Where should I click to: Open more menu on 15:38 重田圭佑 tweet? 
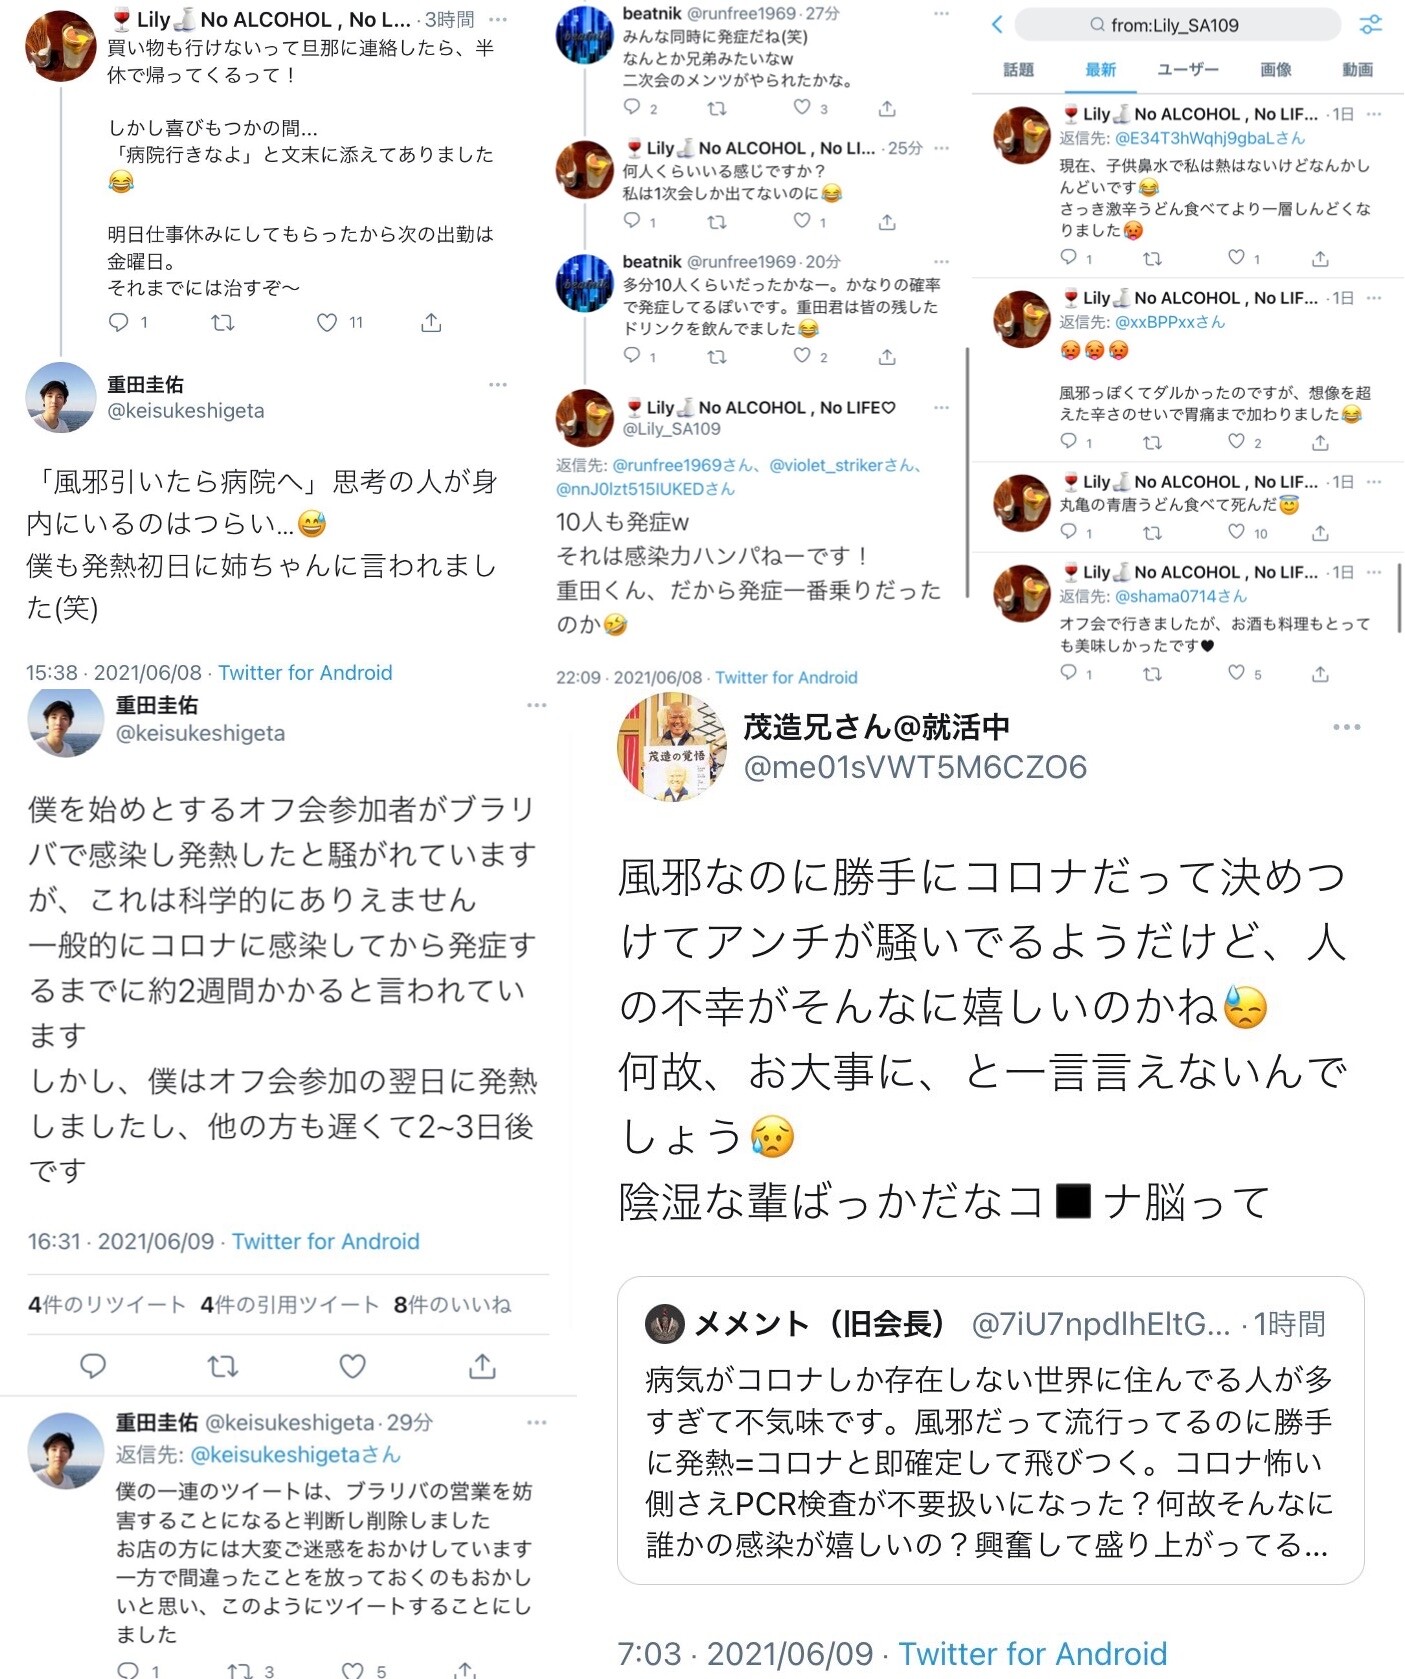pyautogui.click(x=498, y=384)
